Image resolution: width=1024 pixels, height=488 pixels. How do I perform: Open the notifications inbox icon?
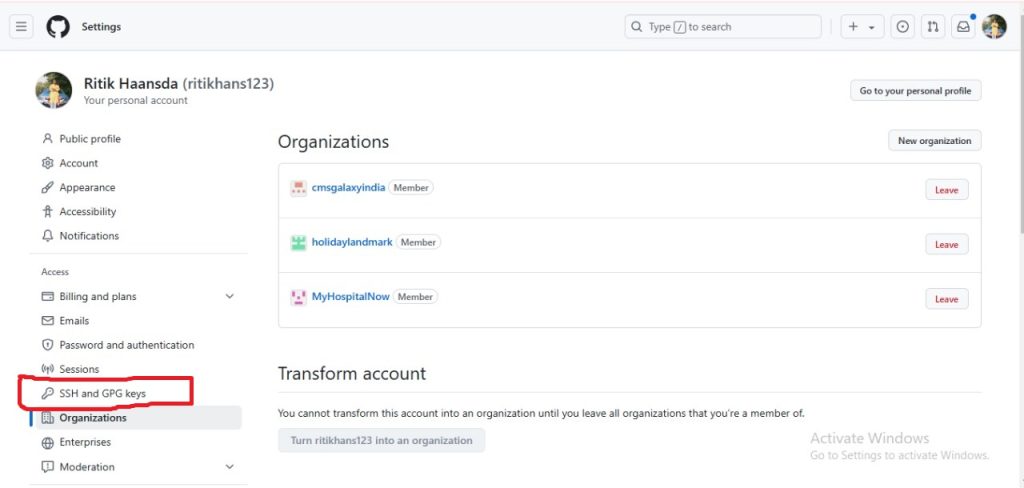click(963, 27)
